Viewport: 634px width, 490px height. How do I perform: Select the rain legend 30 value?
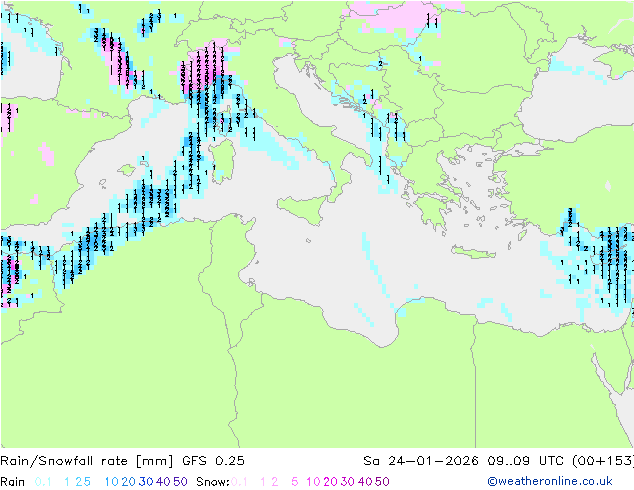[x=146, y=482]
